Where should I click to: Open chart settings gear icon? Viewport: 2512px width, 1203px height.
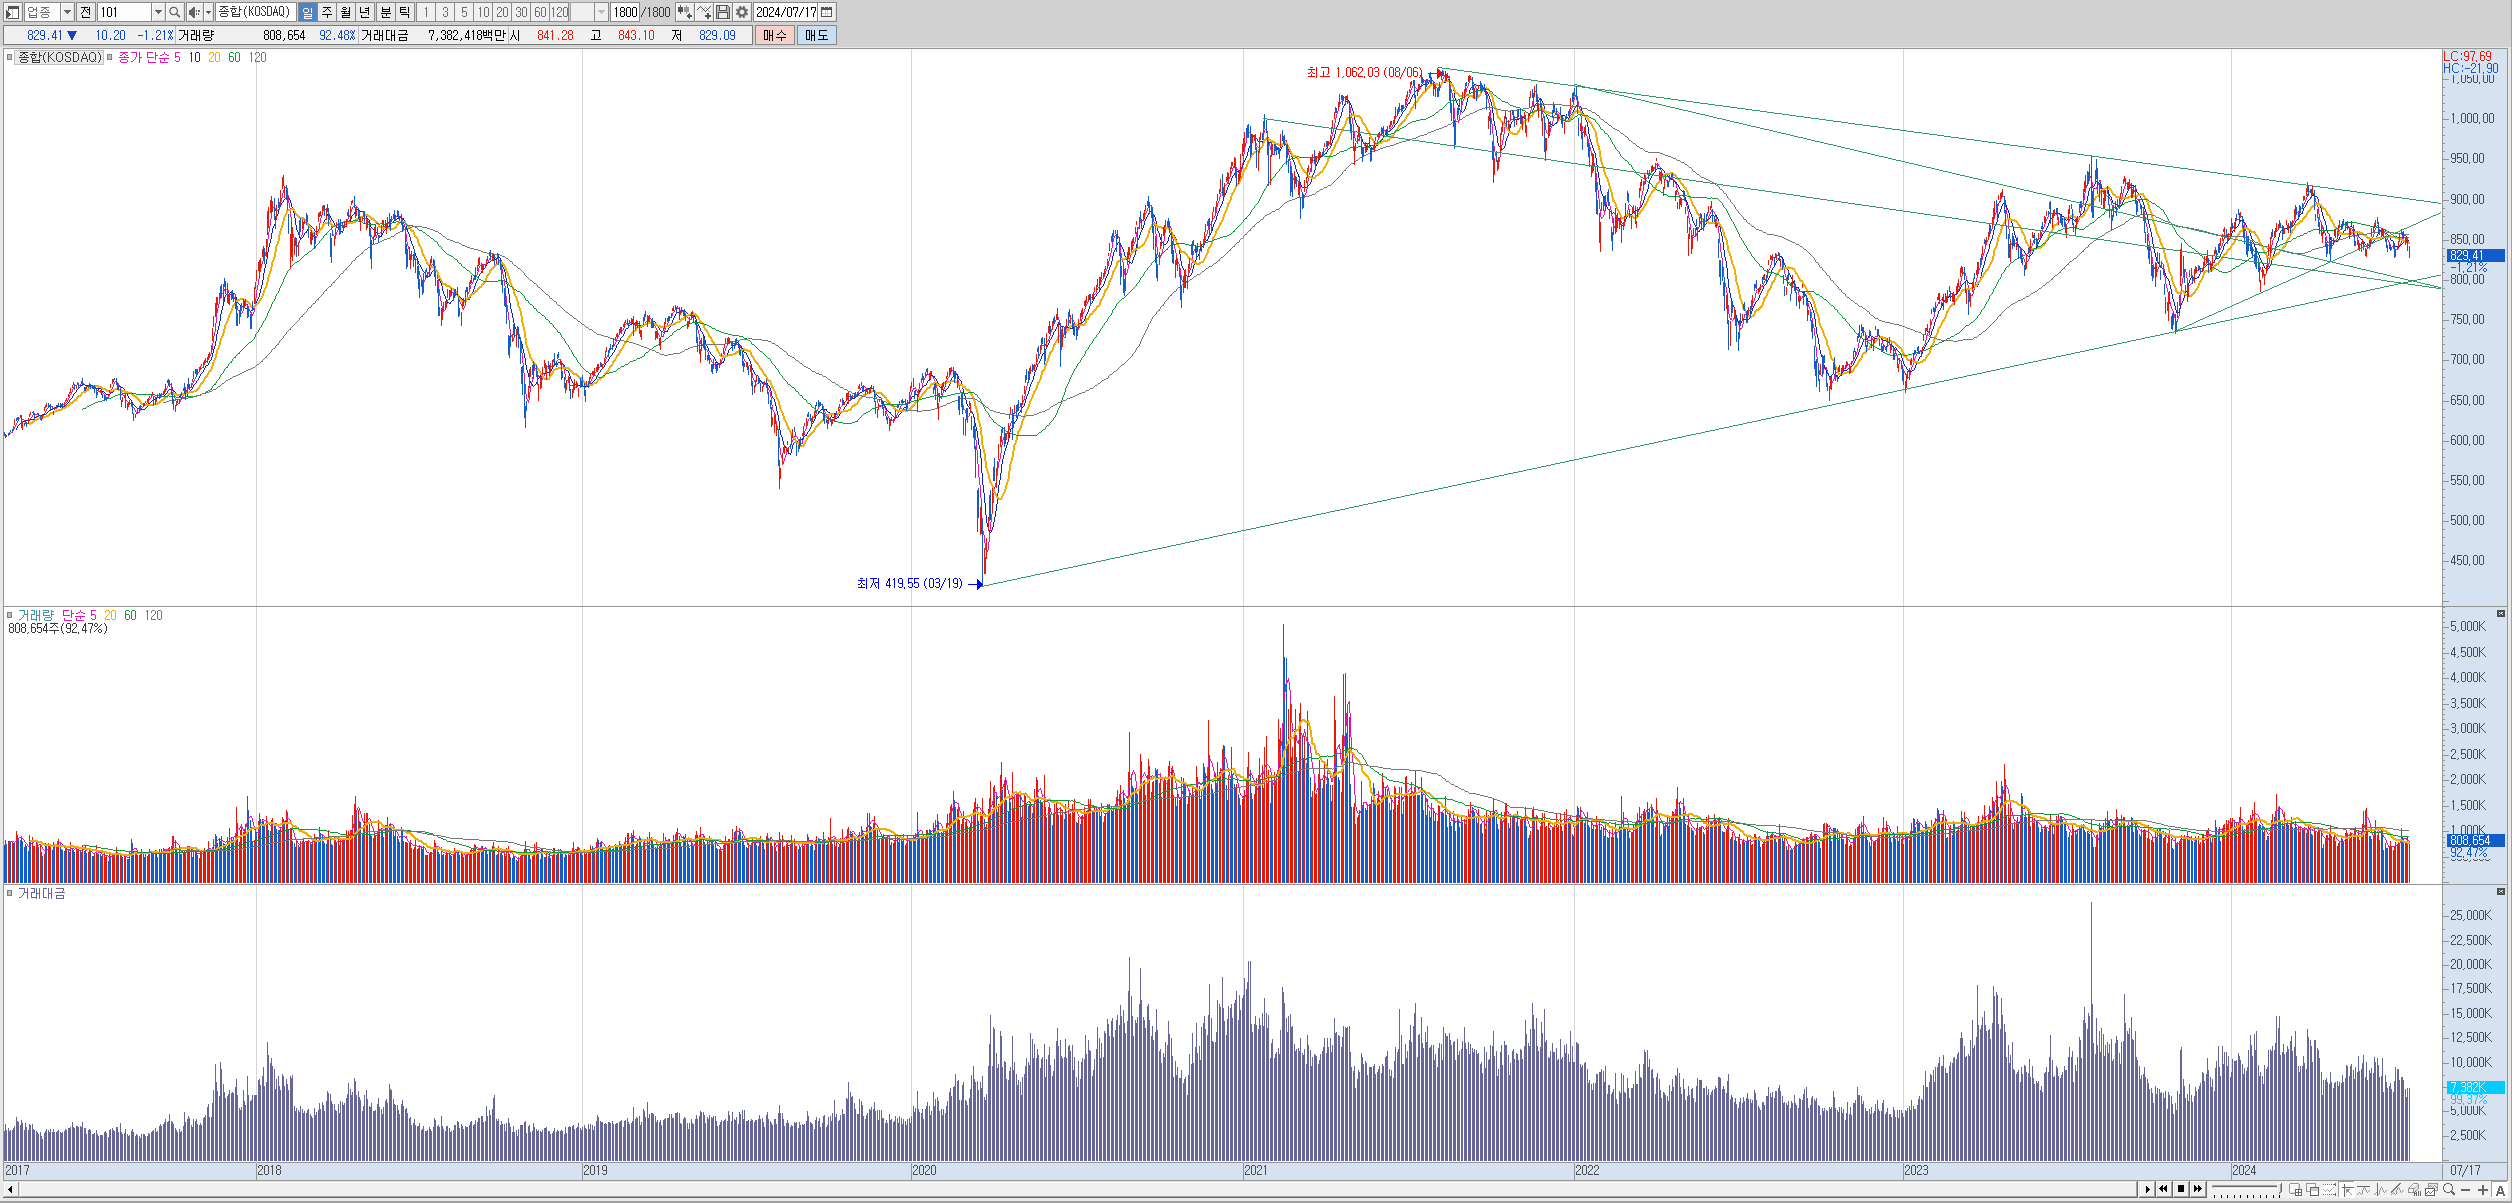742,12
